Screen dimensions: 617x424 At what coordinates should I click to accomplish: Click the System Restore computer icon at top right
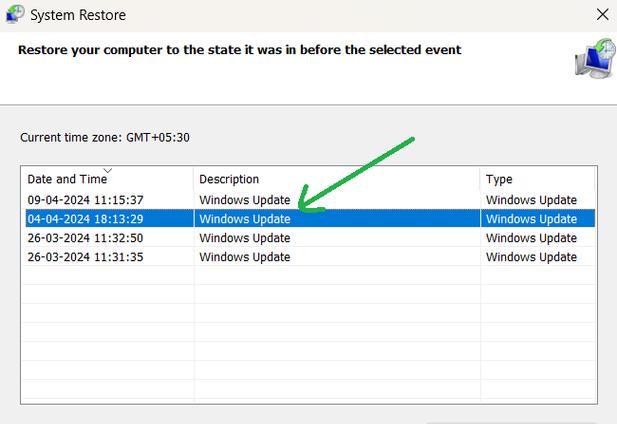coord(595,58)
